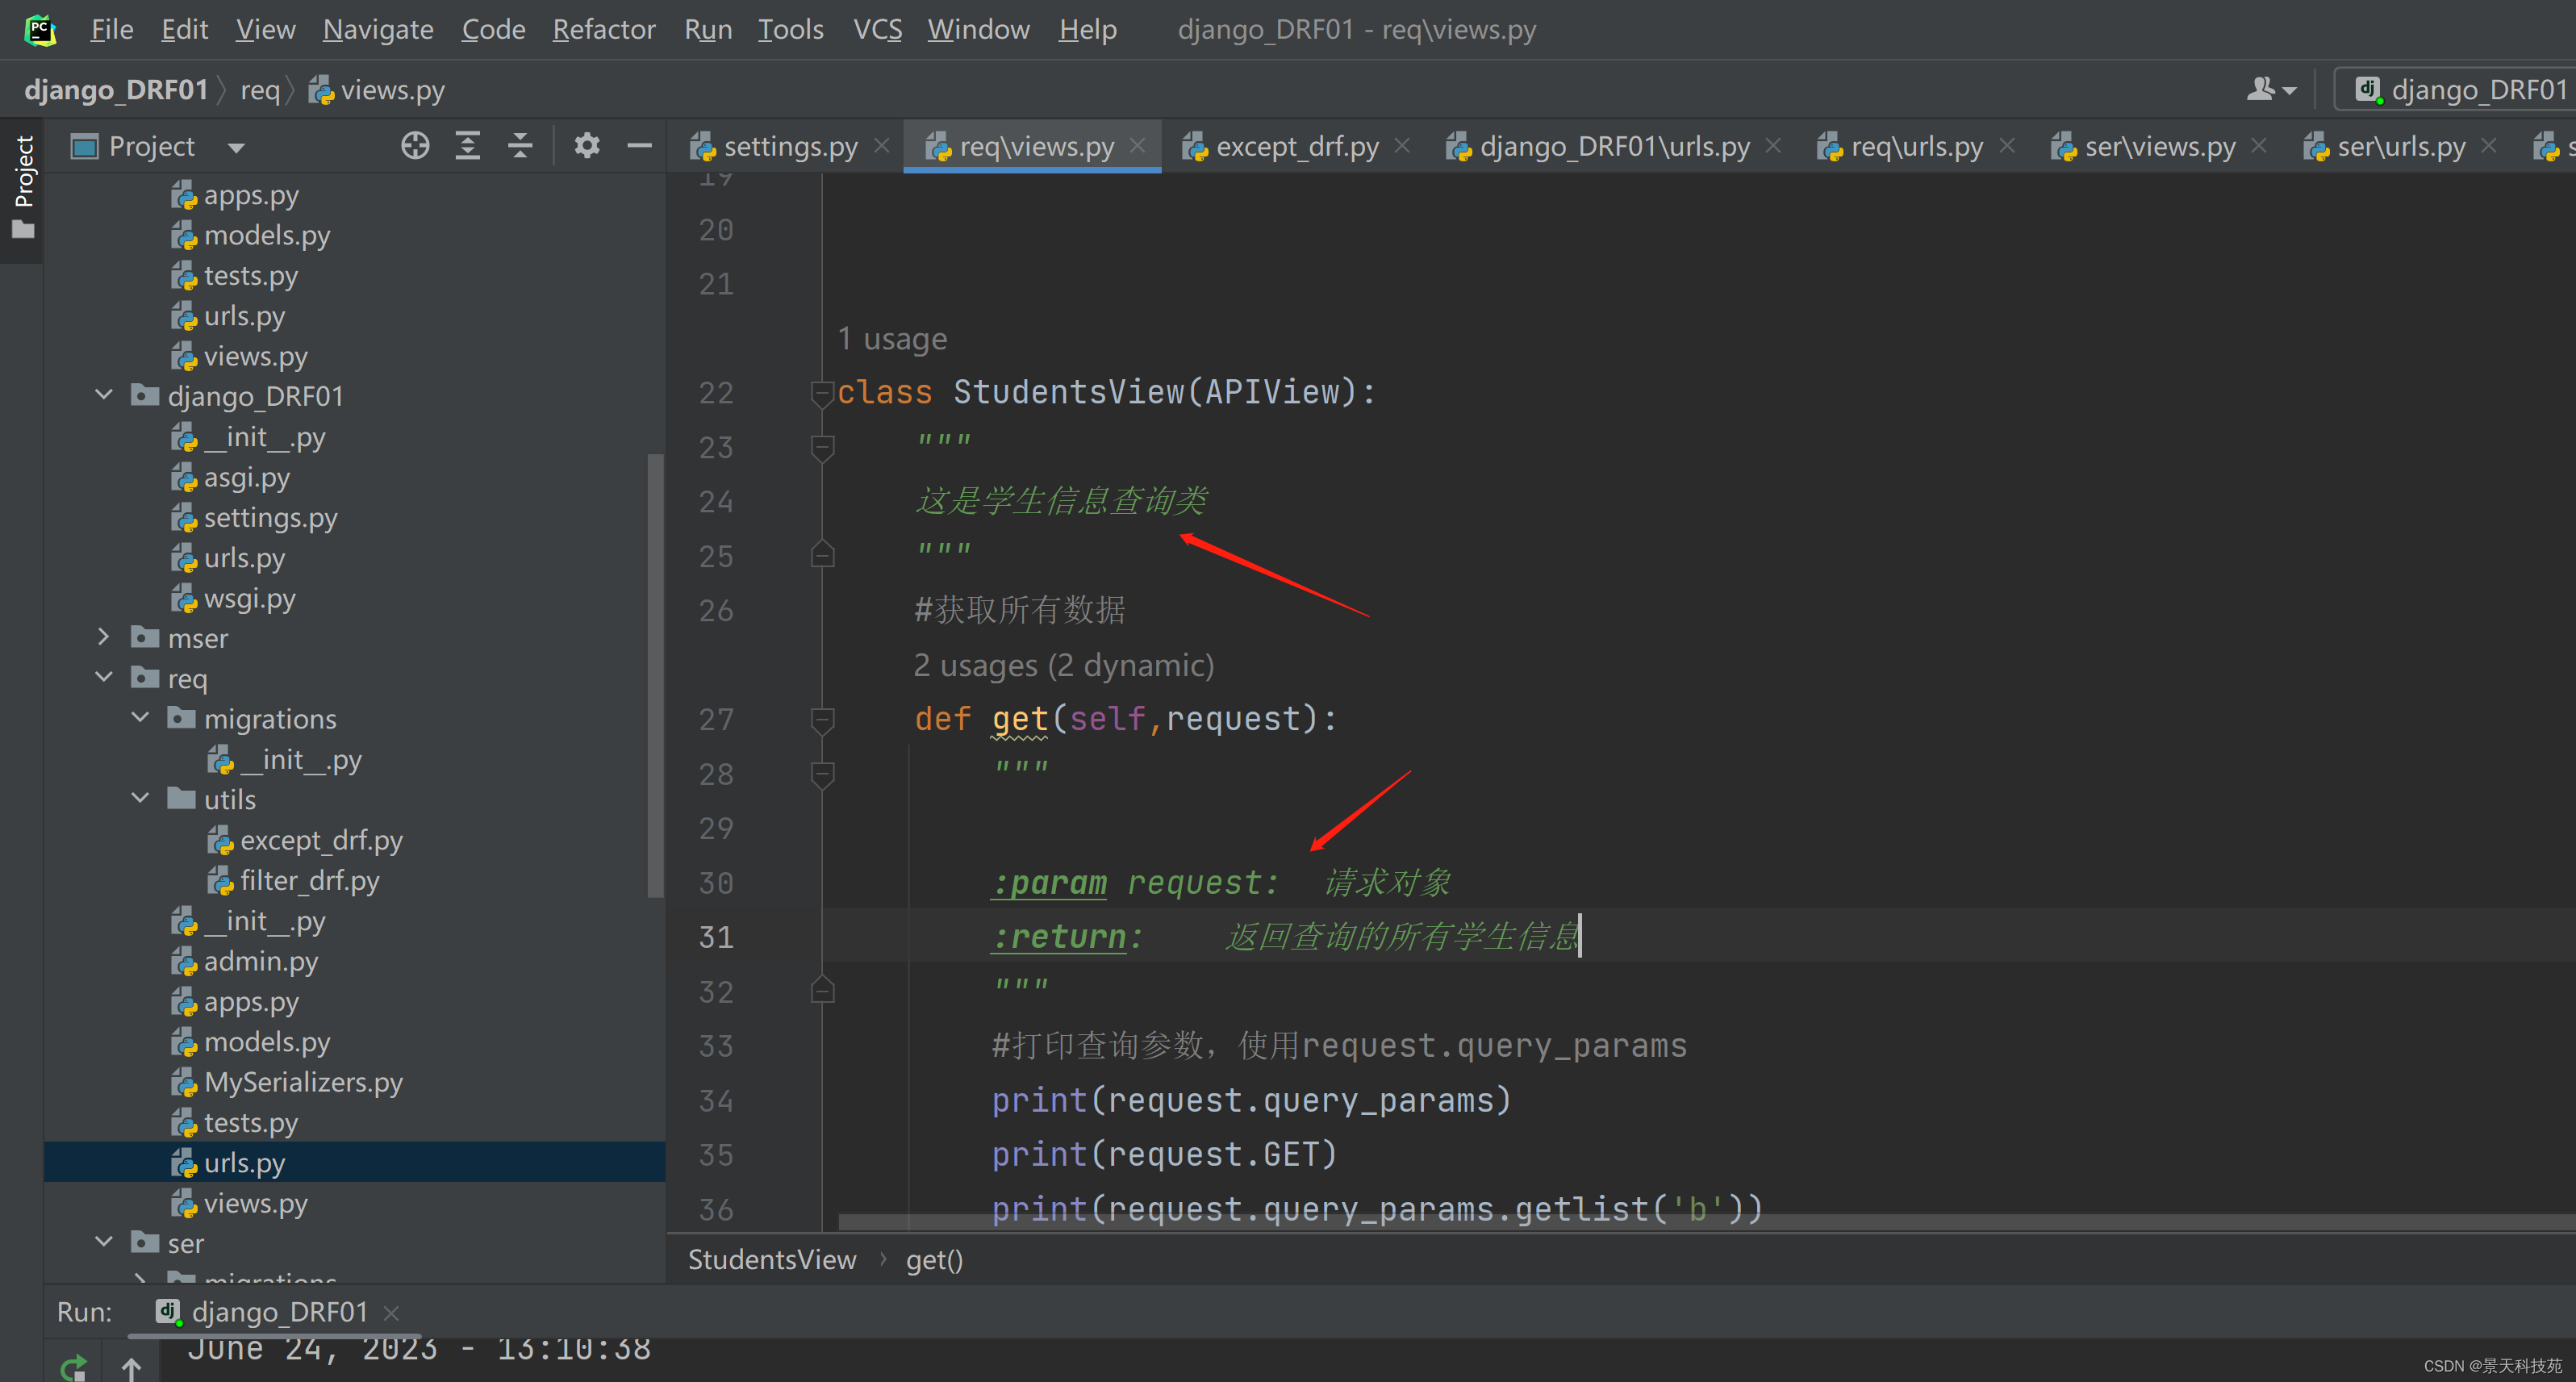2576x1382 pixels.
Task: Select wsgi.py in project tree
Action: pos(249,598)
